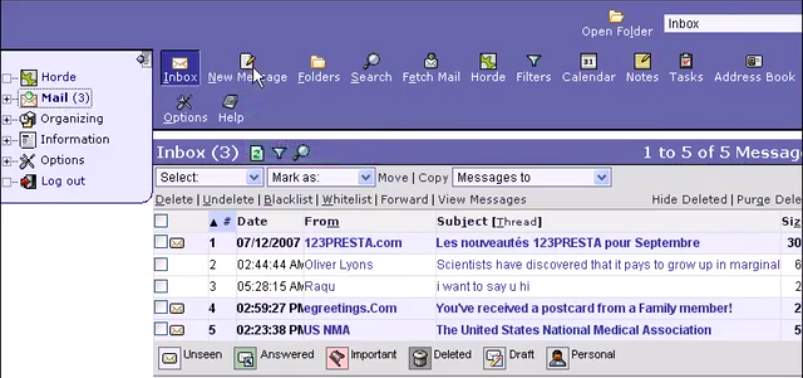Expand the Organizing tree node
This screenshot has height=378, width=803.
(6, 120)
